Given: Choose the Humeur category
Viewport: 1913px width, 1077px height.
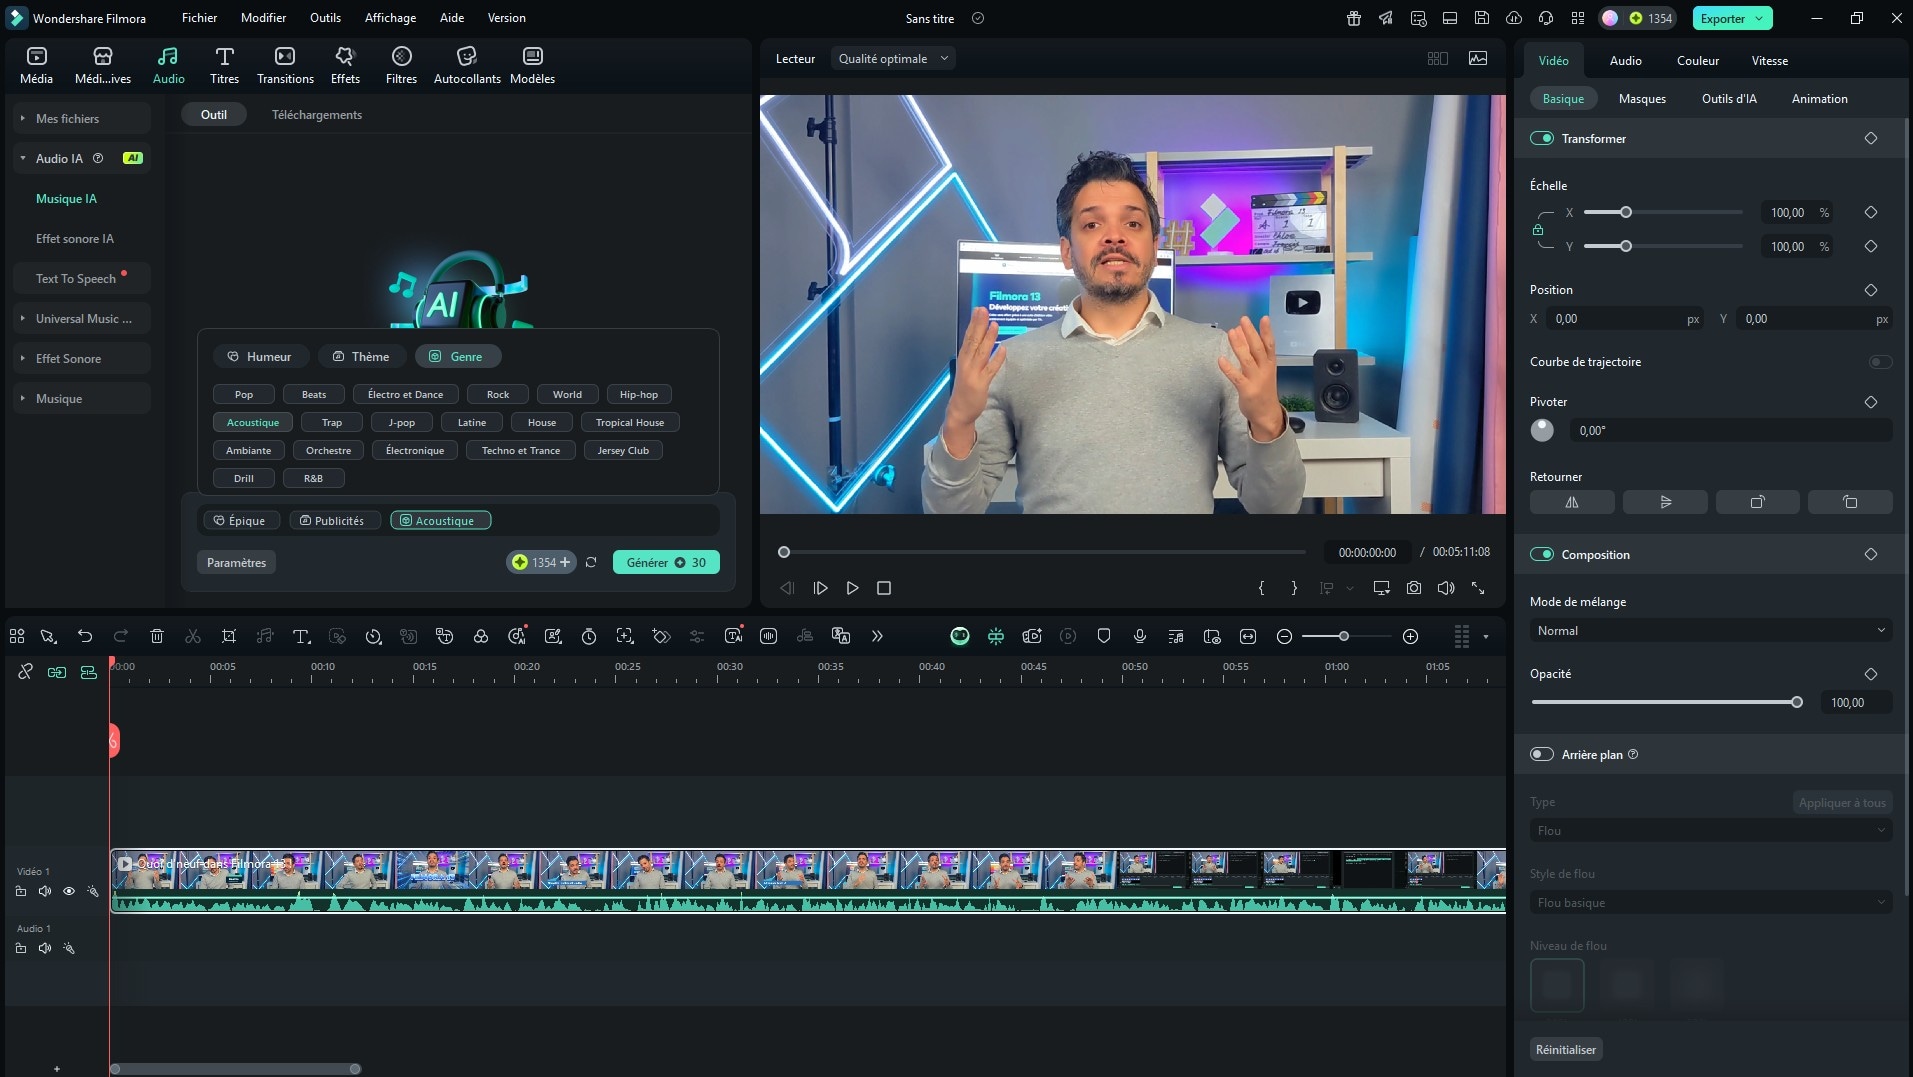Looking at the screenshot, I should coord(259,356).
